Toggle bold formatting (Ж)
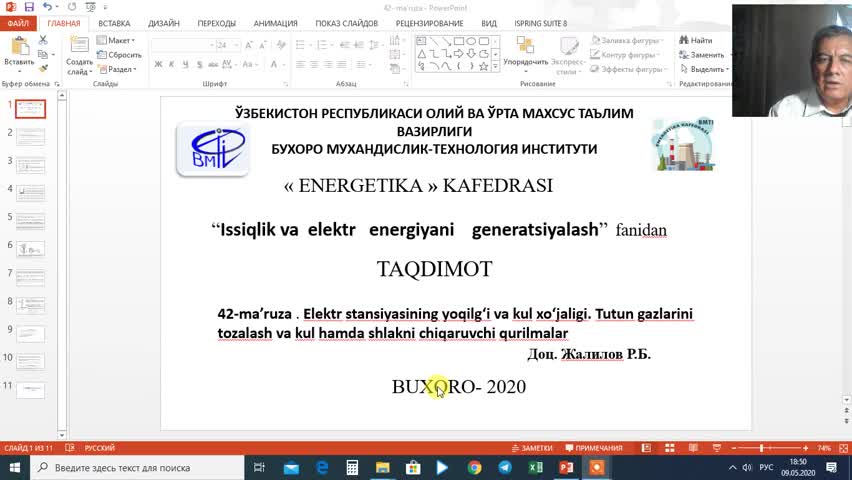Screen dimensions: 852x480 point(158,64)
